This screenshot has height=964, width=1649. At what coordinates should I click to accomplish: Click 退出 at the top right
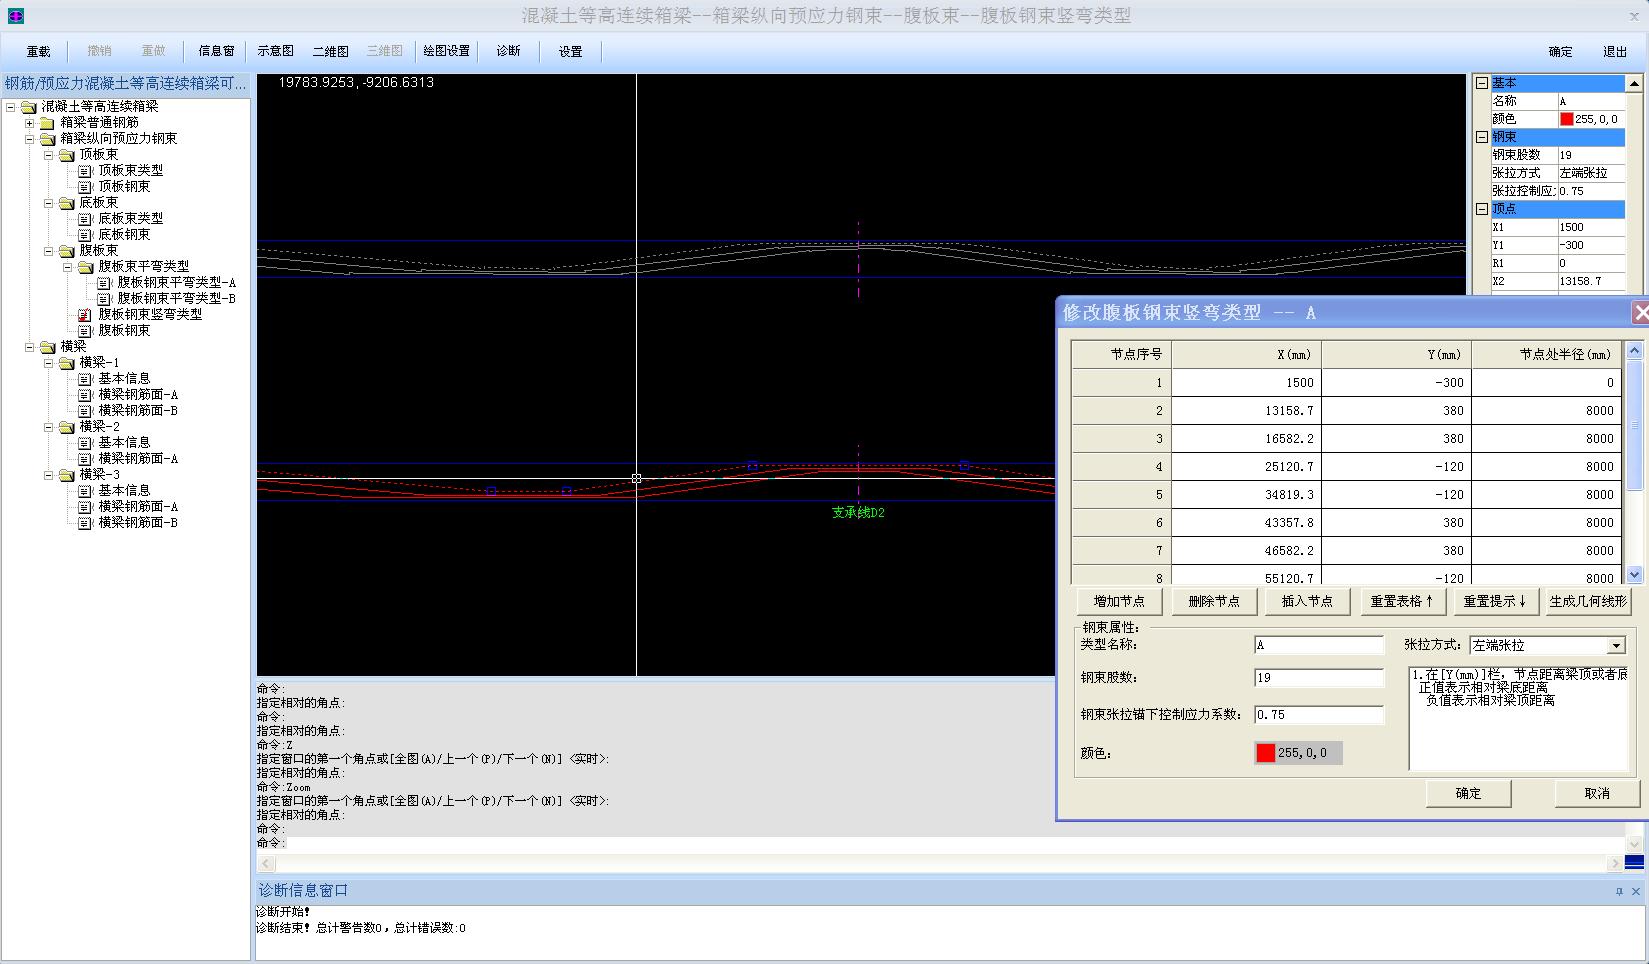(x=1615, y=52)
